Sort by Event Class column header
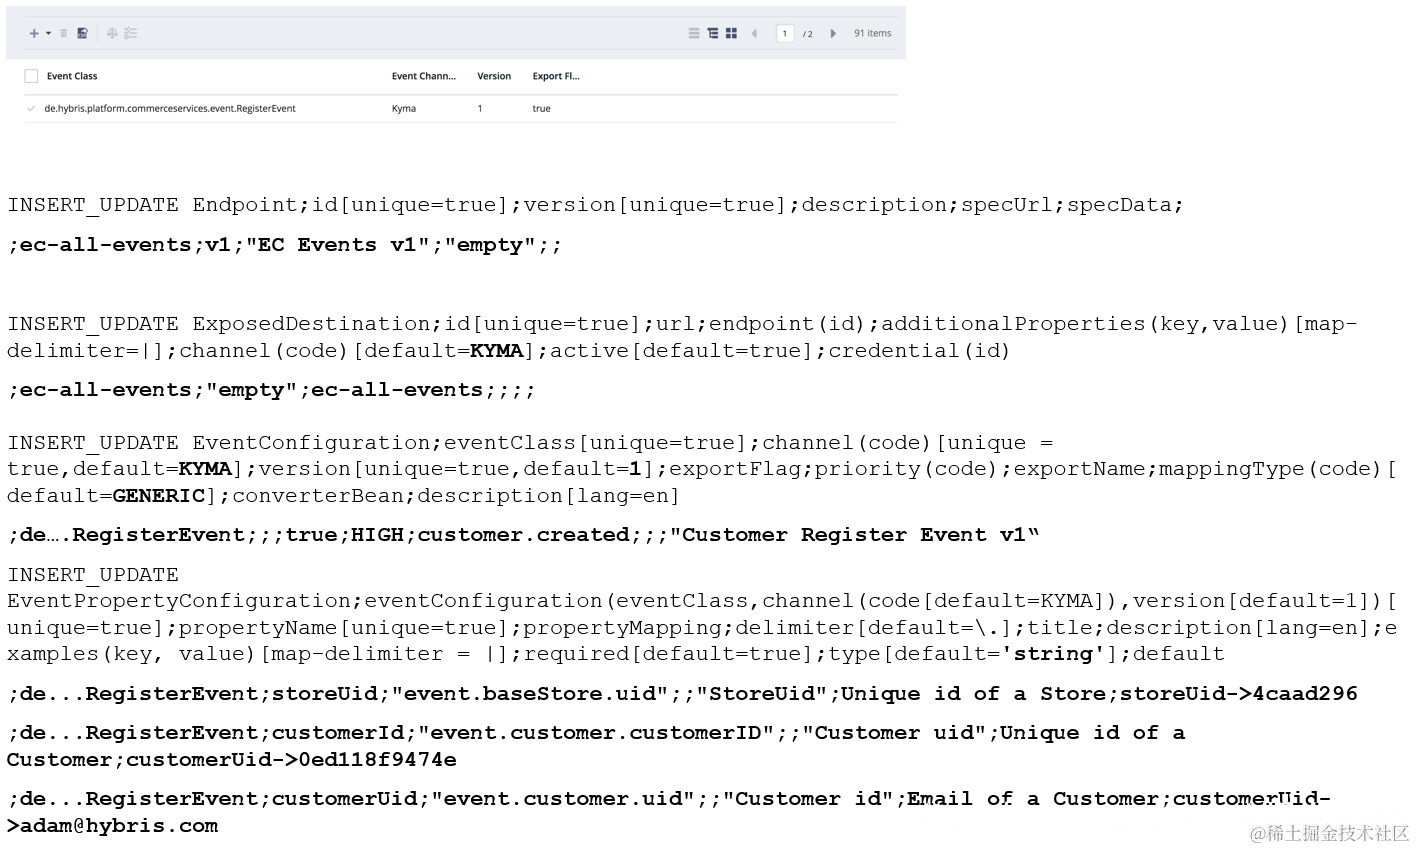 (x=72, y=76)
